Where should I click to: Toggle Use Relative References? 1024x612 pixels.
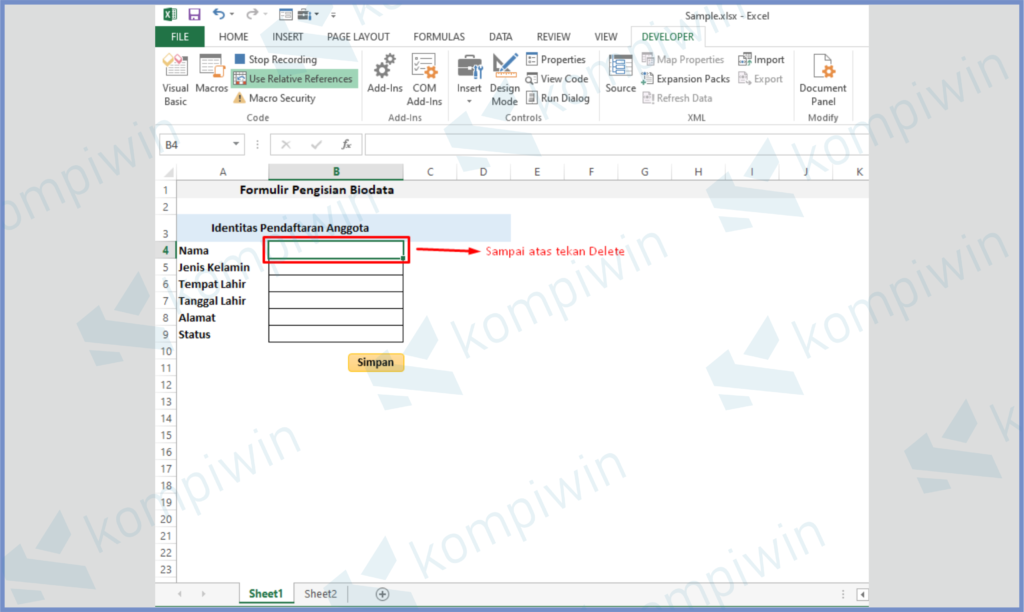click(294, 79)
